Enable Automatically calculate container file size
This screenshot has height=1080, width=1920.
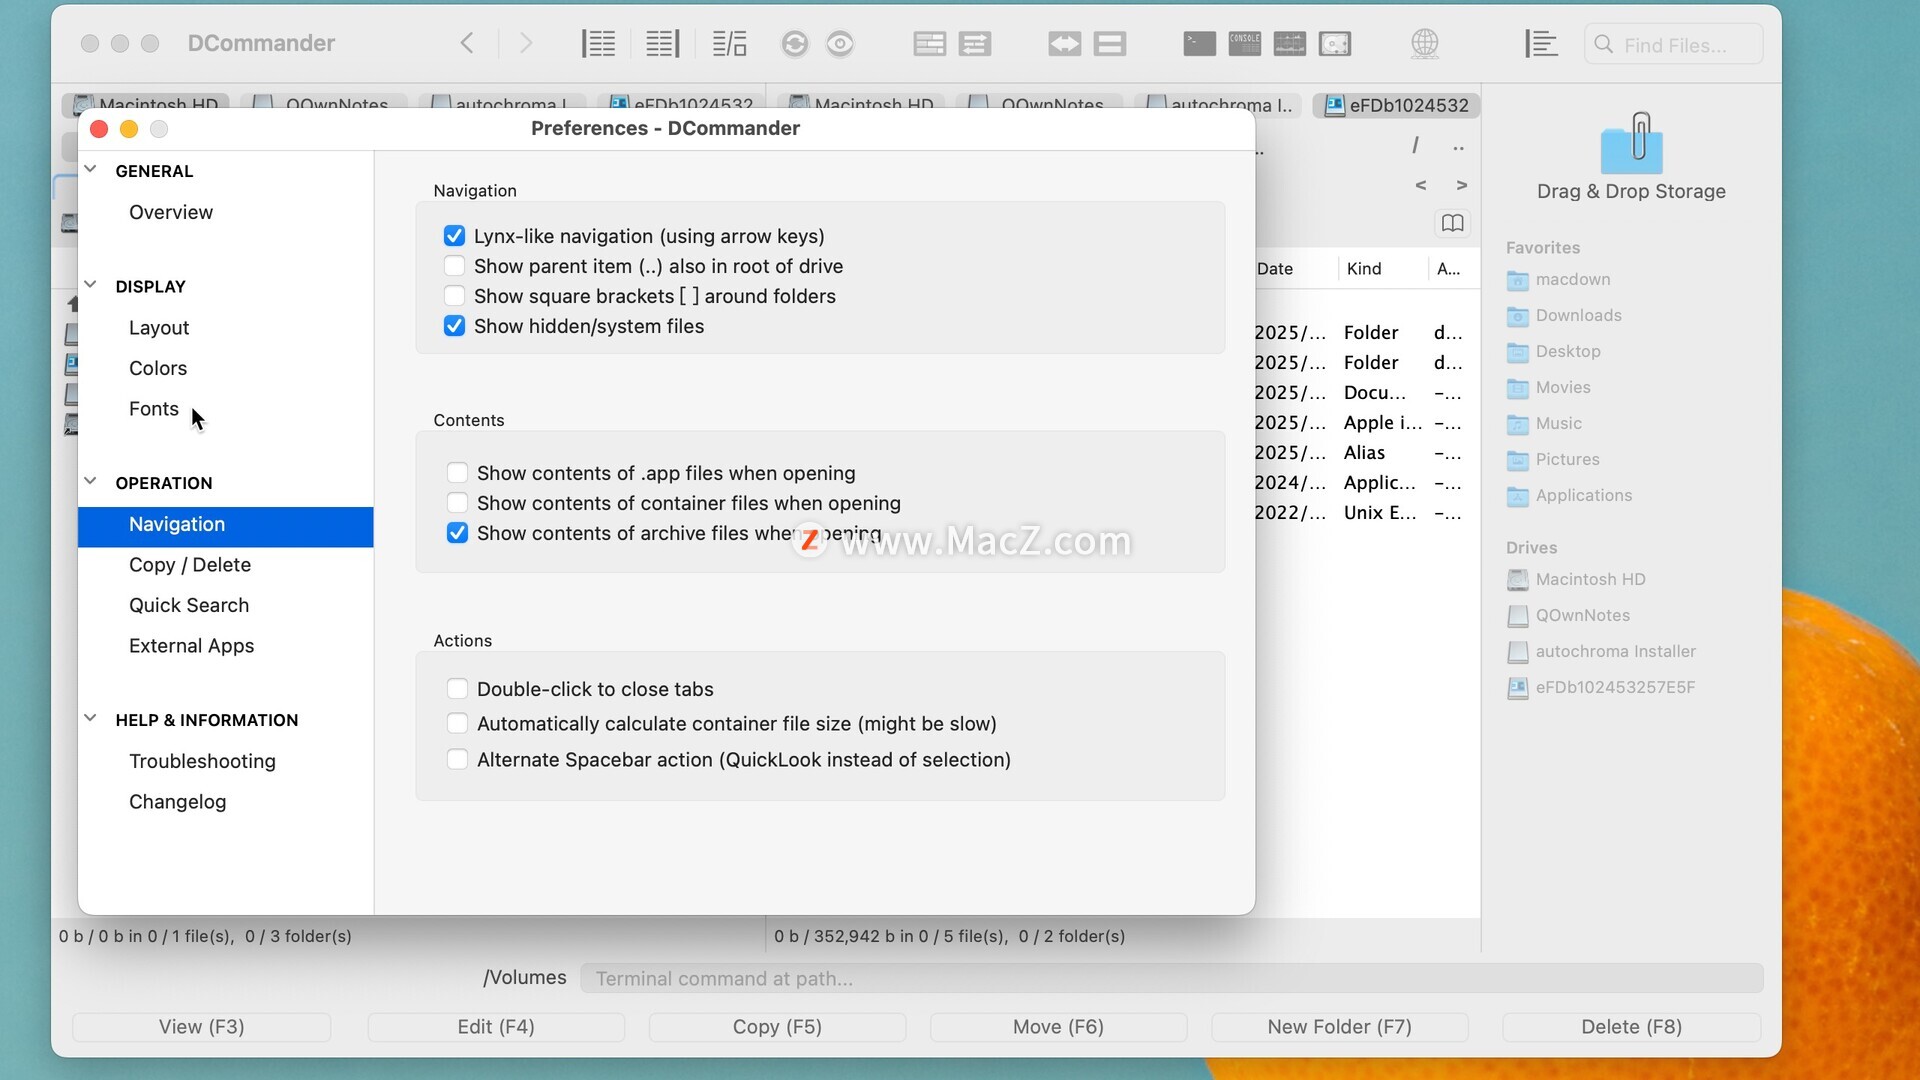click(457, 723)
